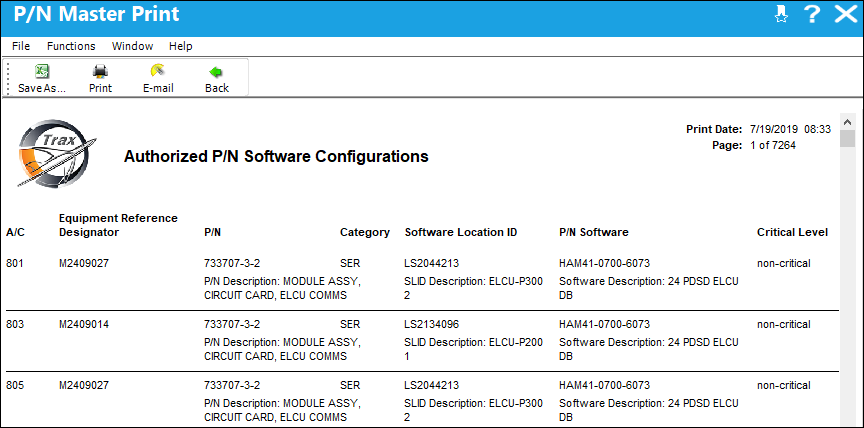Click M2409027 in the 801 row

[84, 263]
